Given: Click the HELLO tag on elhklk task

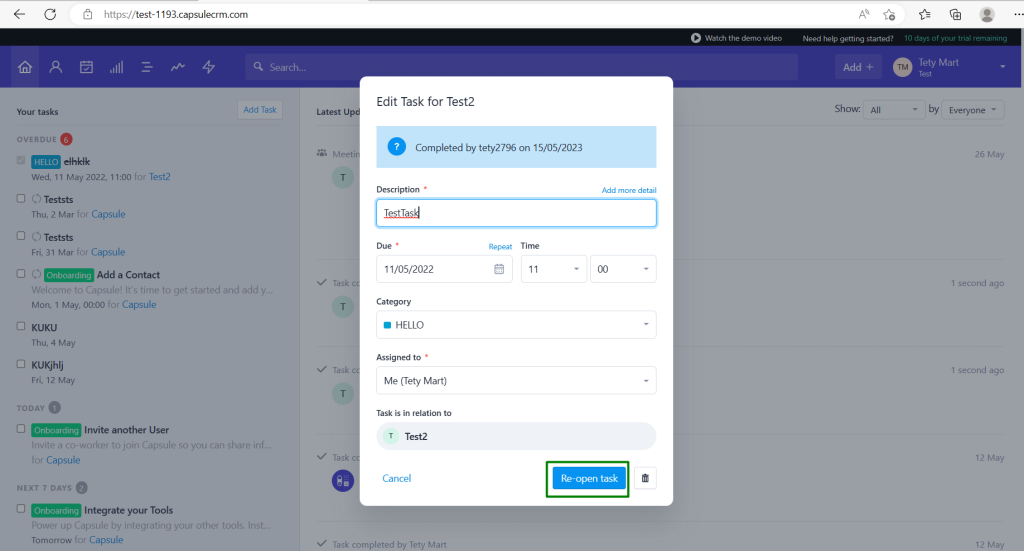Looking at the screenshot, I should tap(46, 161).
